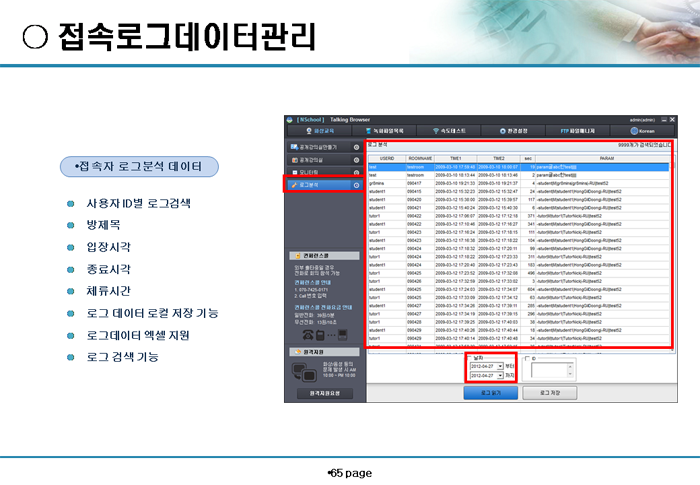Click the 로그 읽기 button
Viewport: 700px width, 485px height.
(491, 393)
